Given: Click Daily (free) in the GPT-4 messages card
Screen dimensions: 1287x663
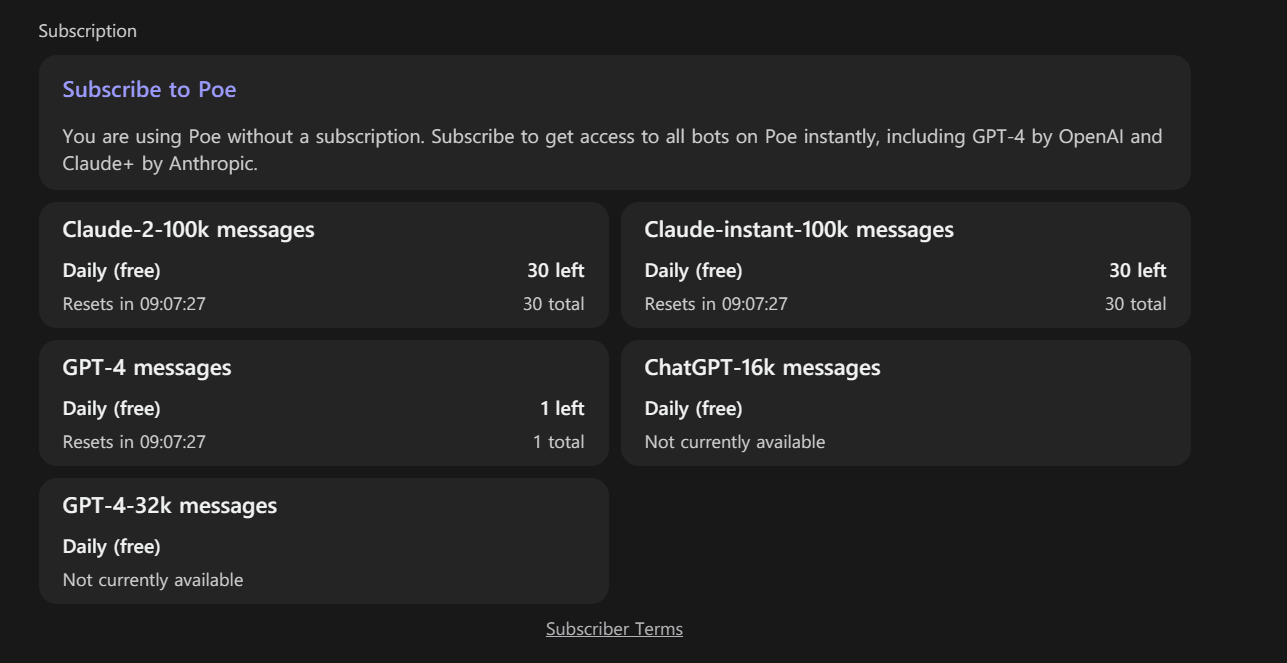Looking at the screenshot, I should [111, 409].
